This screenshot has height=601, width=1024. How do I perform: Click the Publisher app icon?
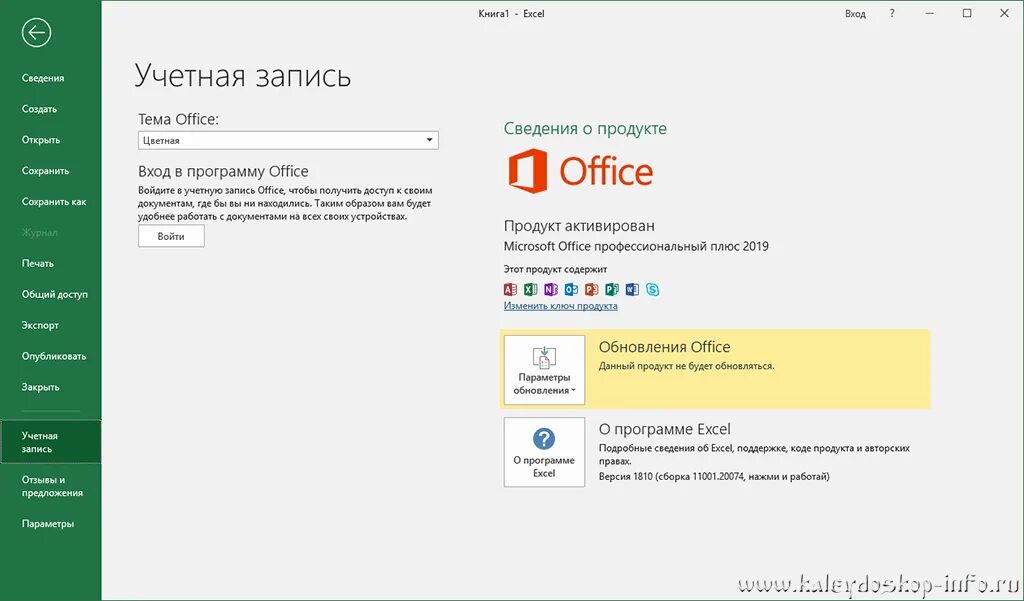point(611,289)
